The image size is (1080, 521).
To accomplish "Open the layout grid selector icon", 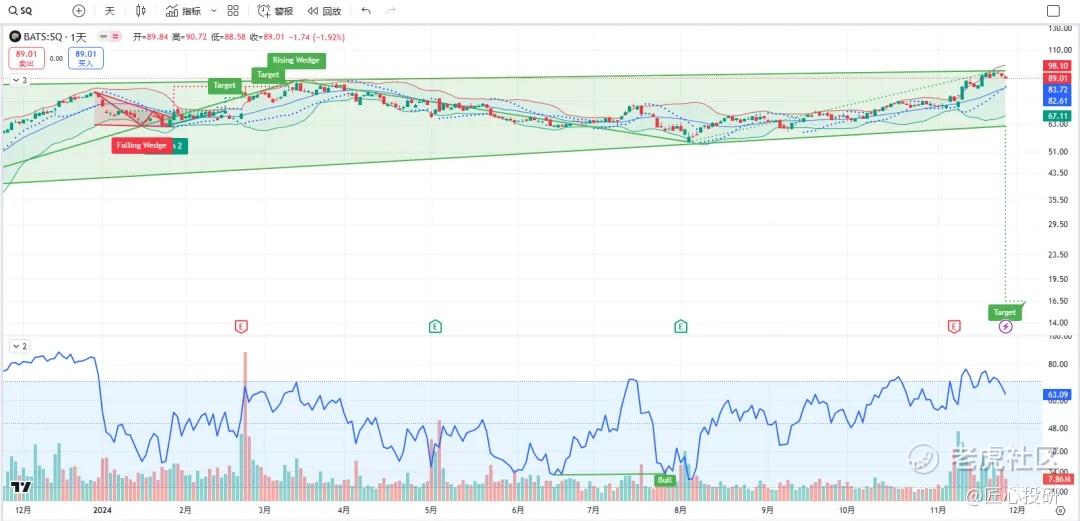I will 233,11.
